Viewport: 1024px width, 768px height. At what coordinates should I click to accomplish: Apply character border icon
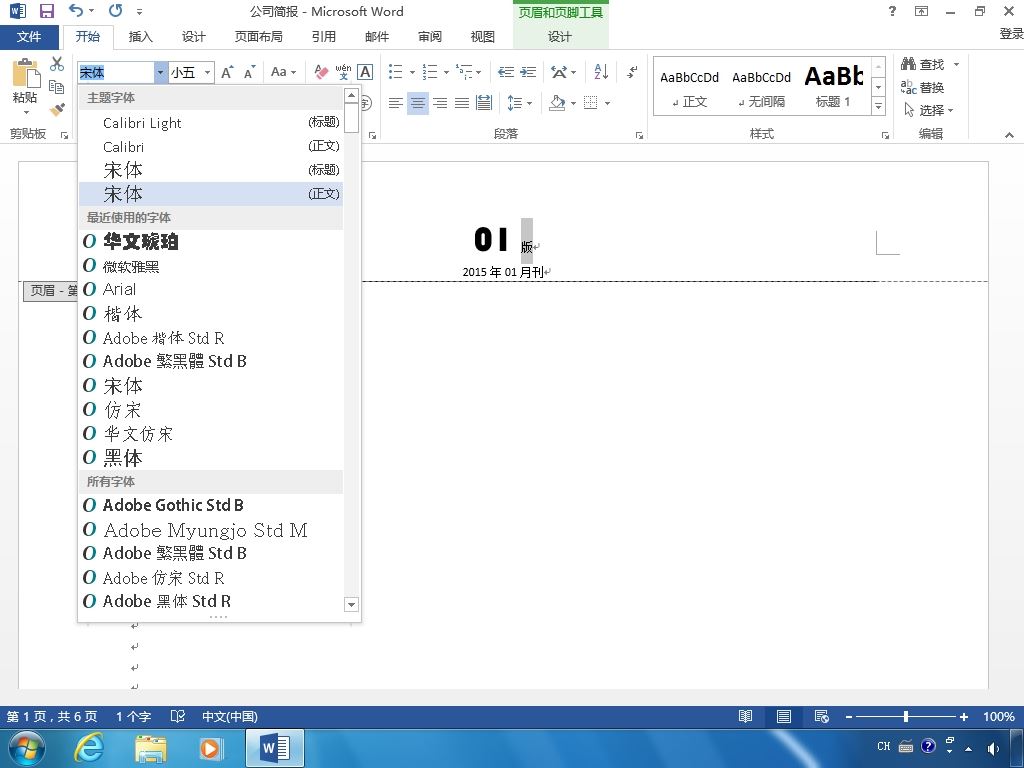pos(365,72)
